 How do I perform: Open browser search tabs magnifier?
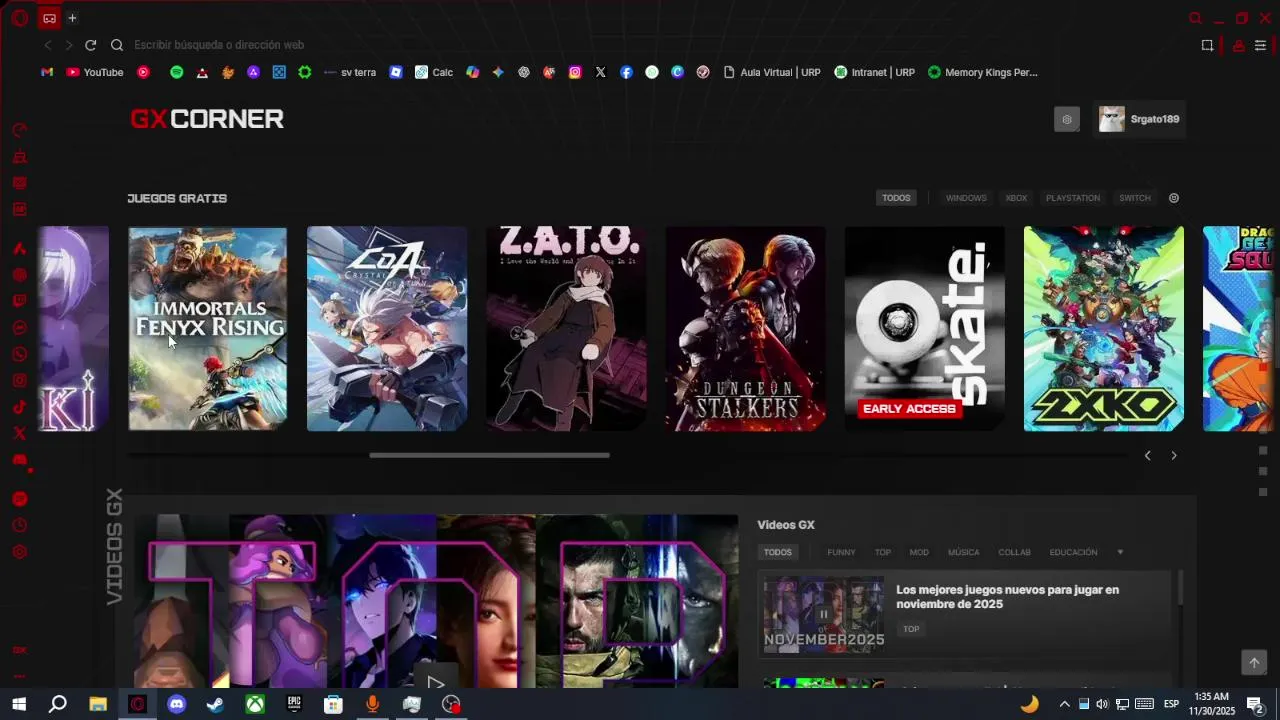tap(1195, 18)
